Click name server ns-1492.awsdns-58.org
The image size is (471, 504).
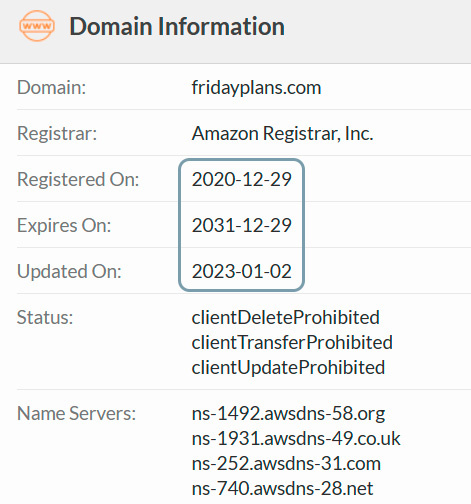point(288,414)
